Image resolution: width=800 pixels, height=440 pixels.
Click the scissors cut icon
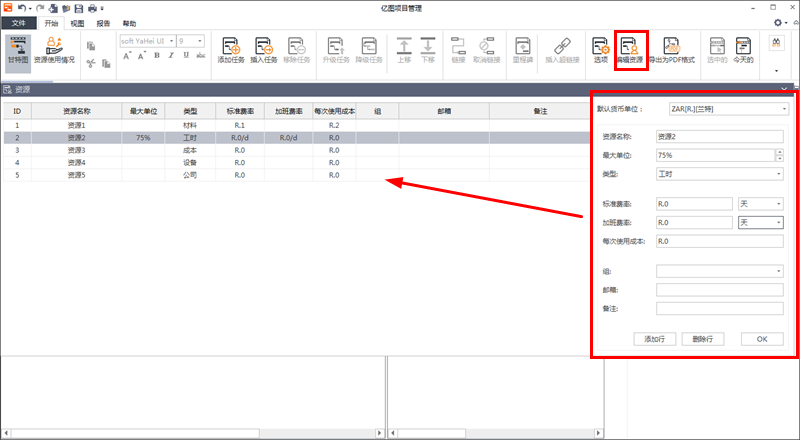(x=91, y=63)
